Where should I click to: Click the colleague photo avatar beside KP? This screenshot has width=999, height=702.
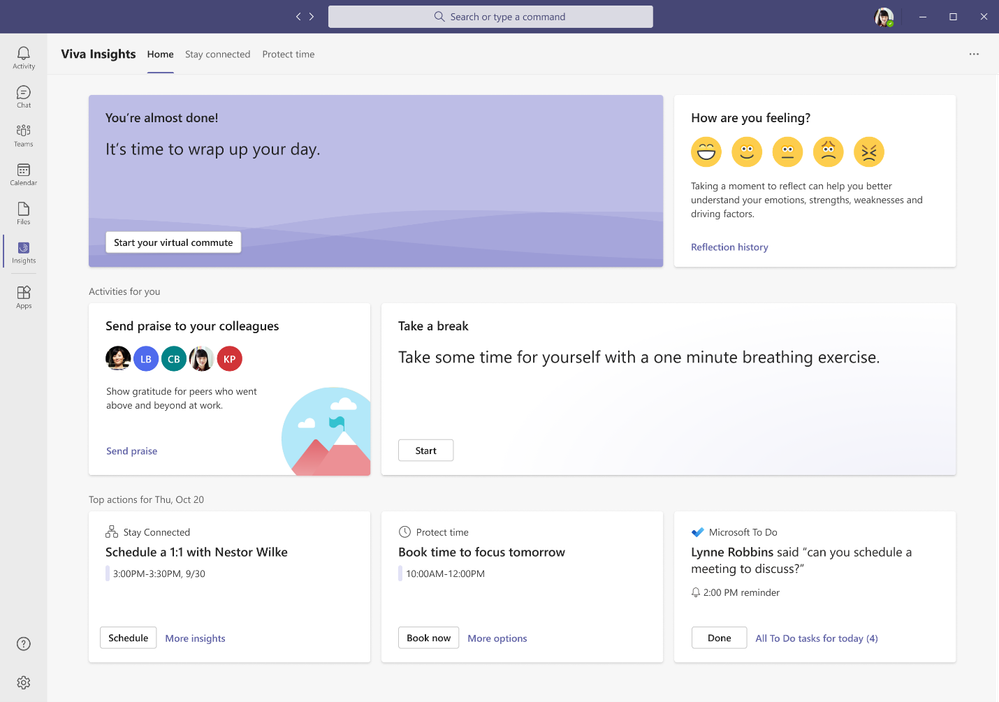[201, 359]
